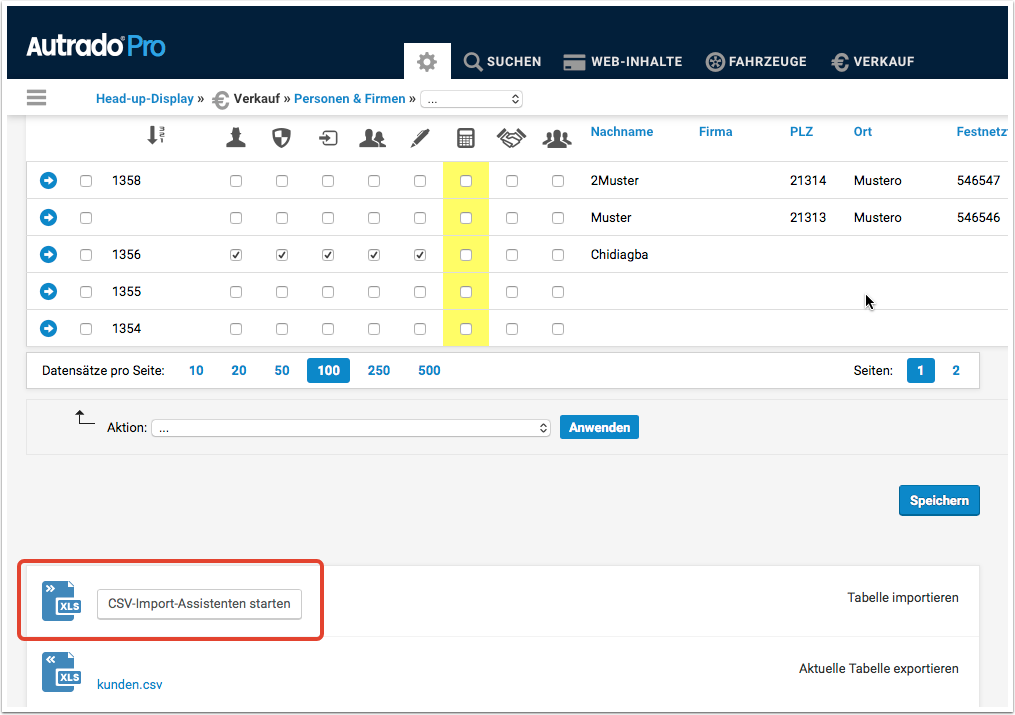Open the breadcrumb dropdown after Personen & Firmen

(x=471, y=99)
